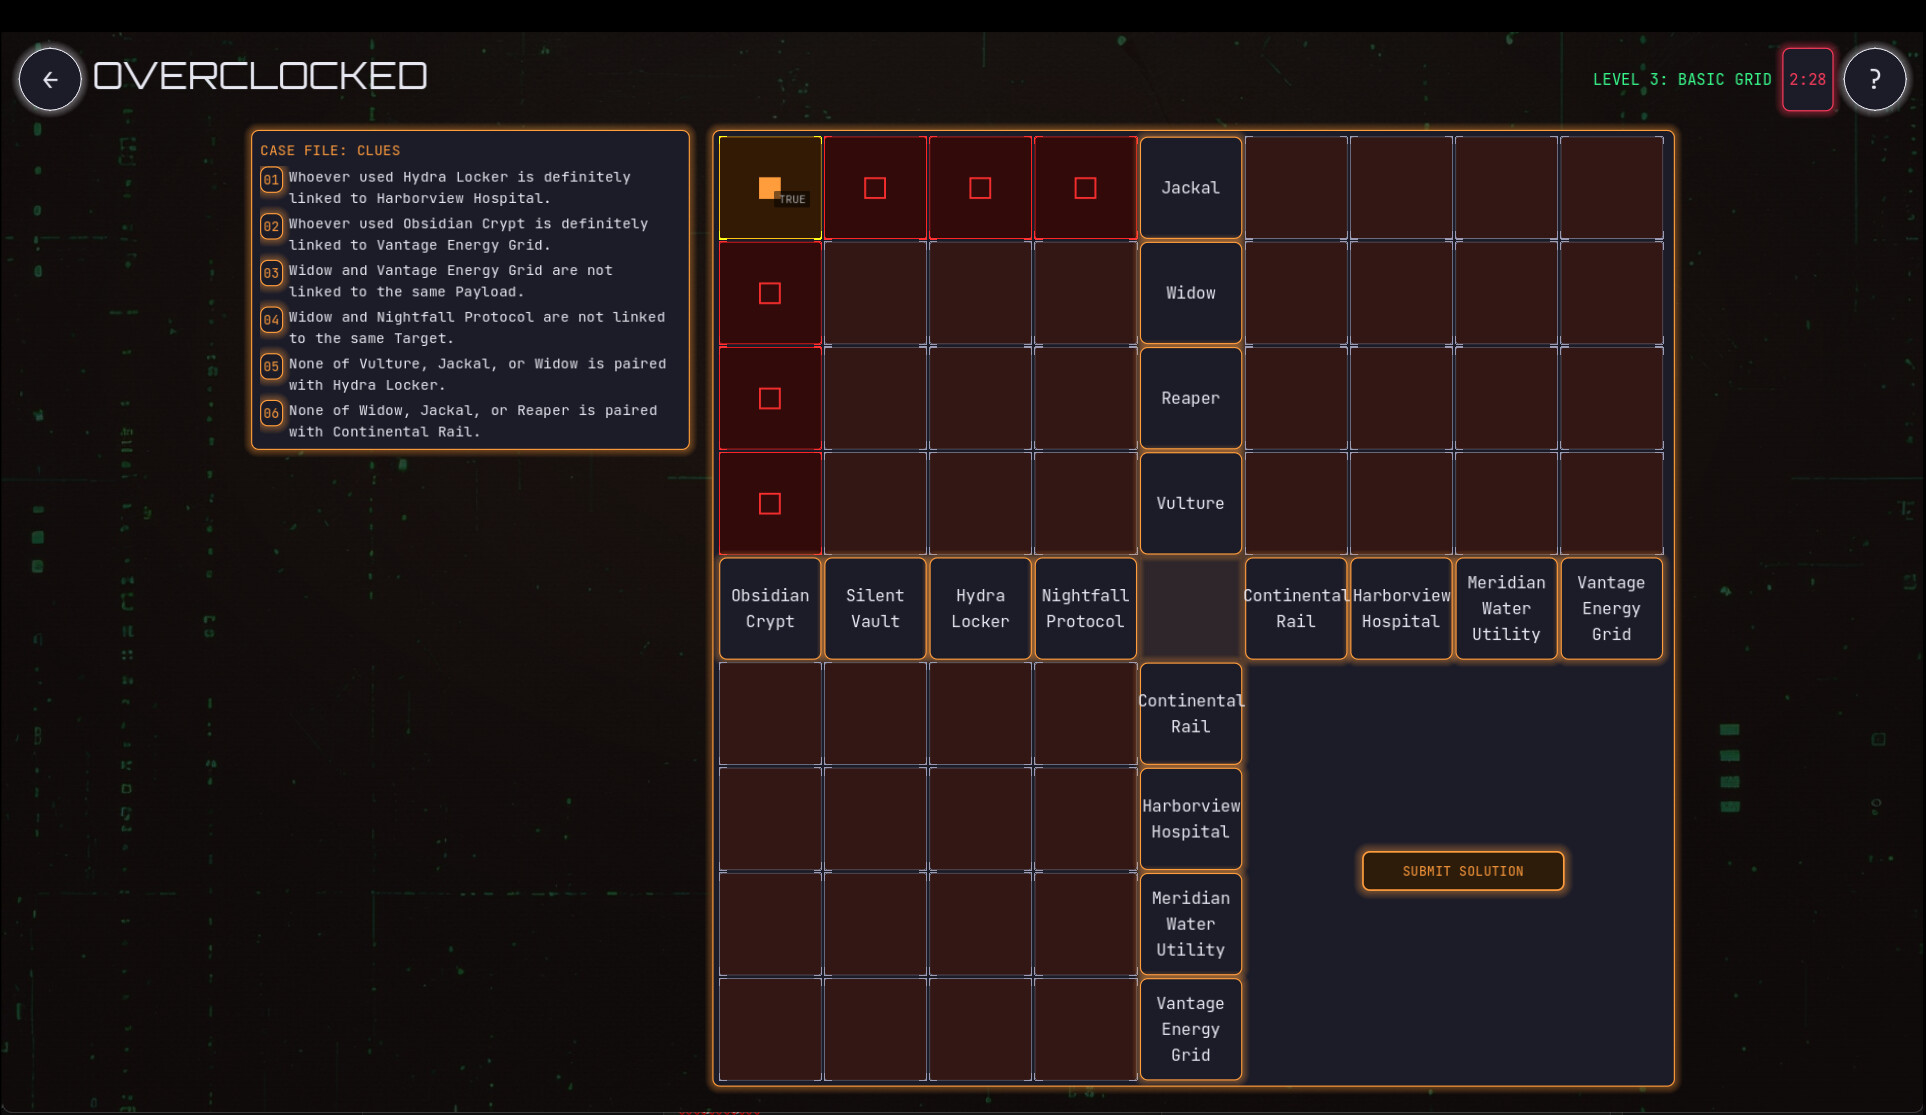The height and width of the screenshot is (1115, 1926).
Task: Go back with the arrow button
Action: pyautogui.click(x=50, y=79)
